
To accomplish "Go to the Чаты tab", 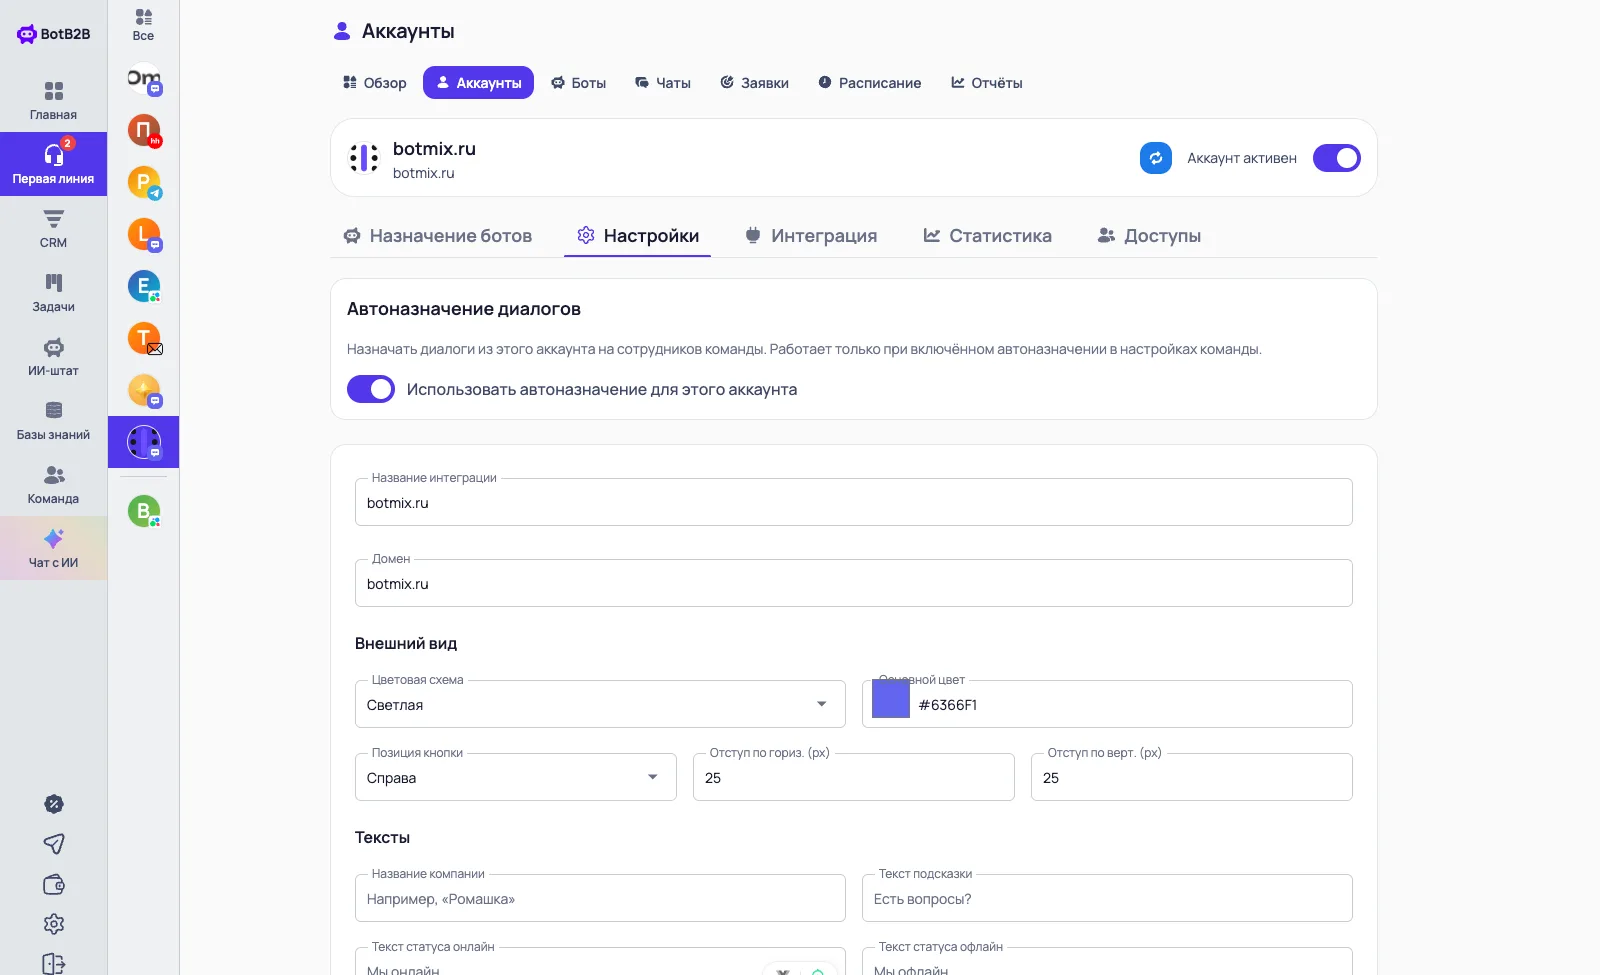I will [x=663, y=83].
